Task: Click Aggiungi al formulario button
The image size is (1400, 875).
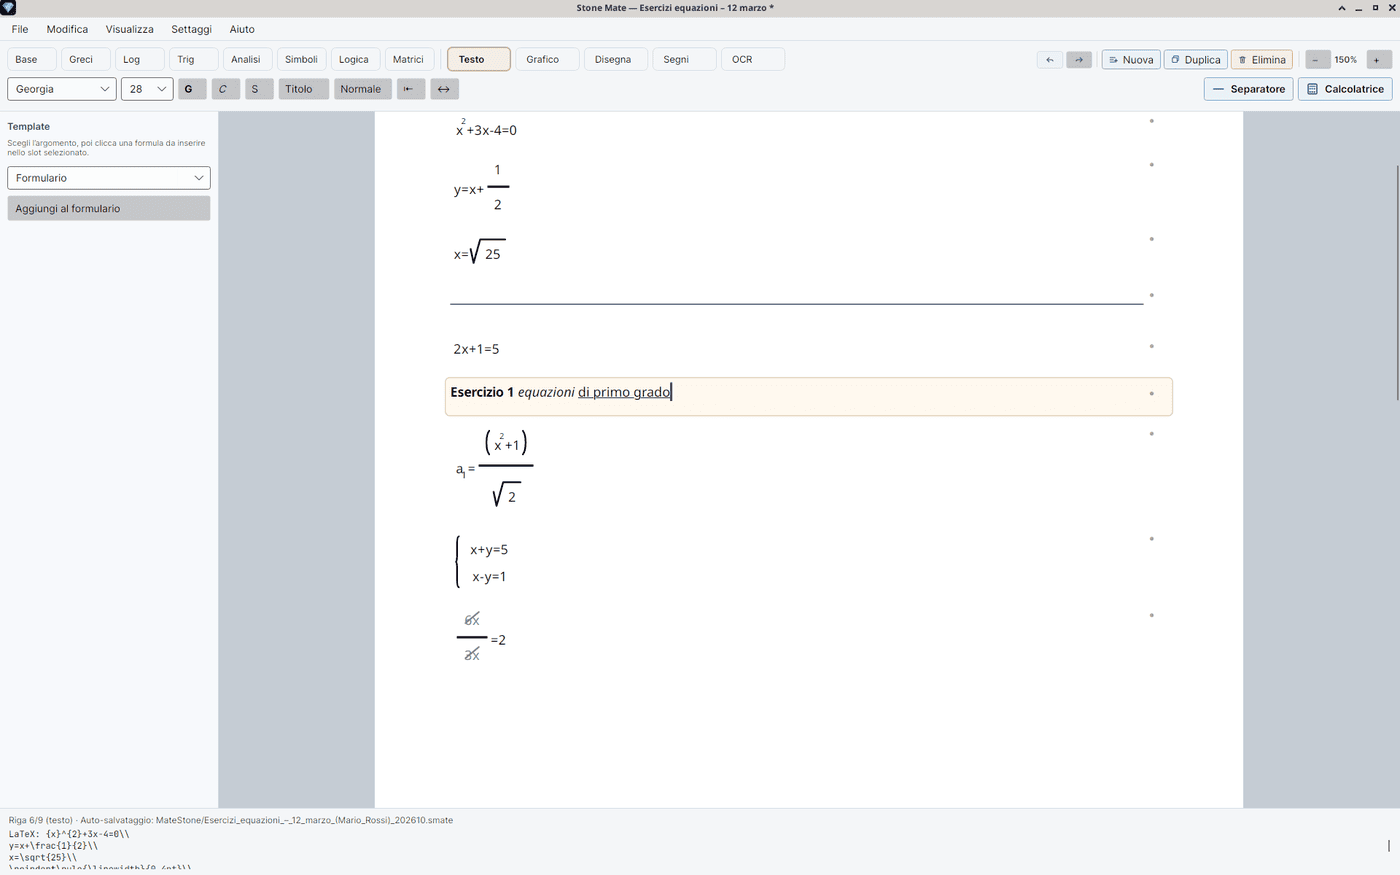Action: click(109, 208)
